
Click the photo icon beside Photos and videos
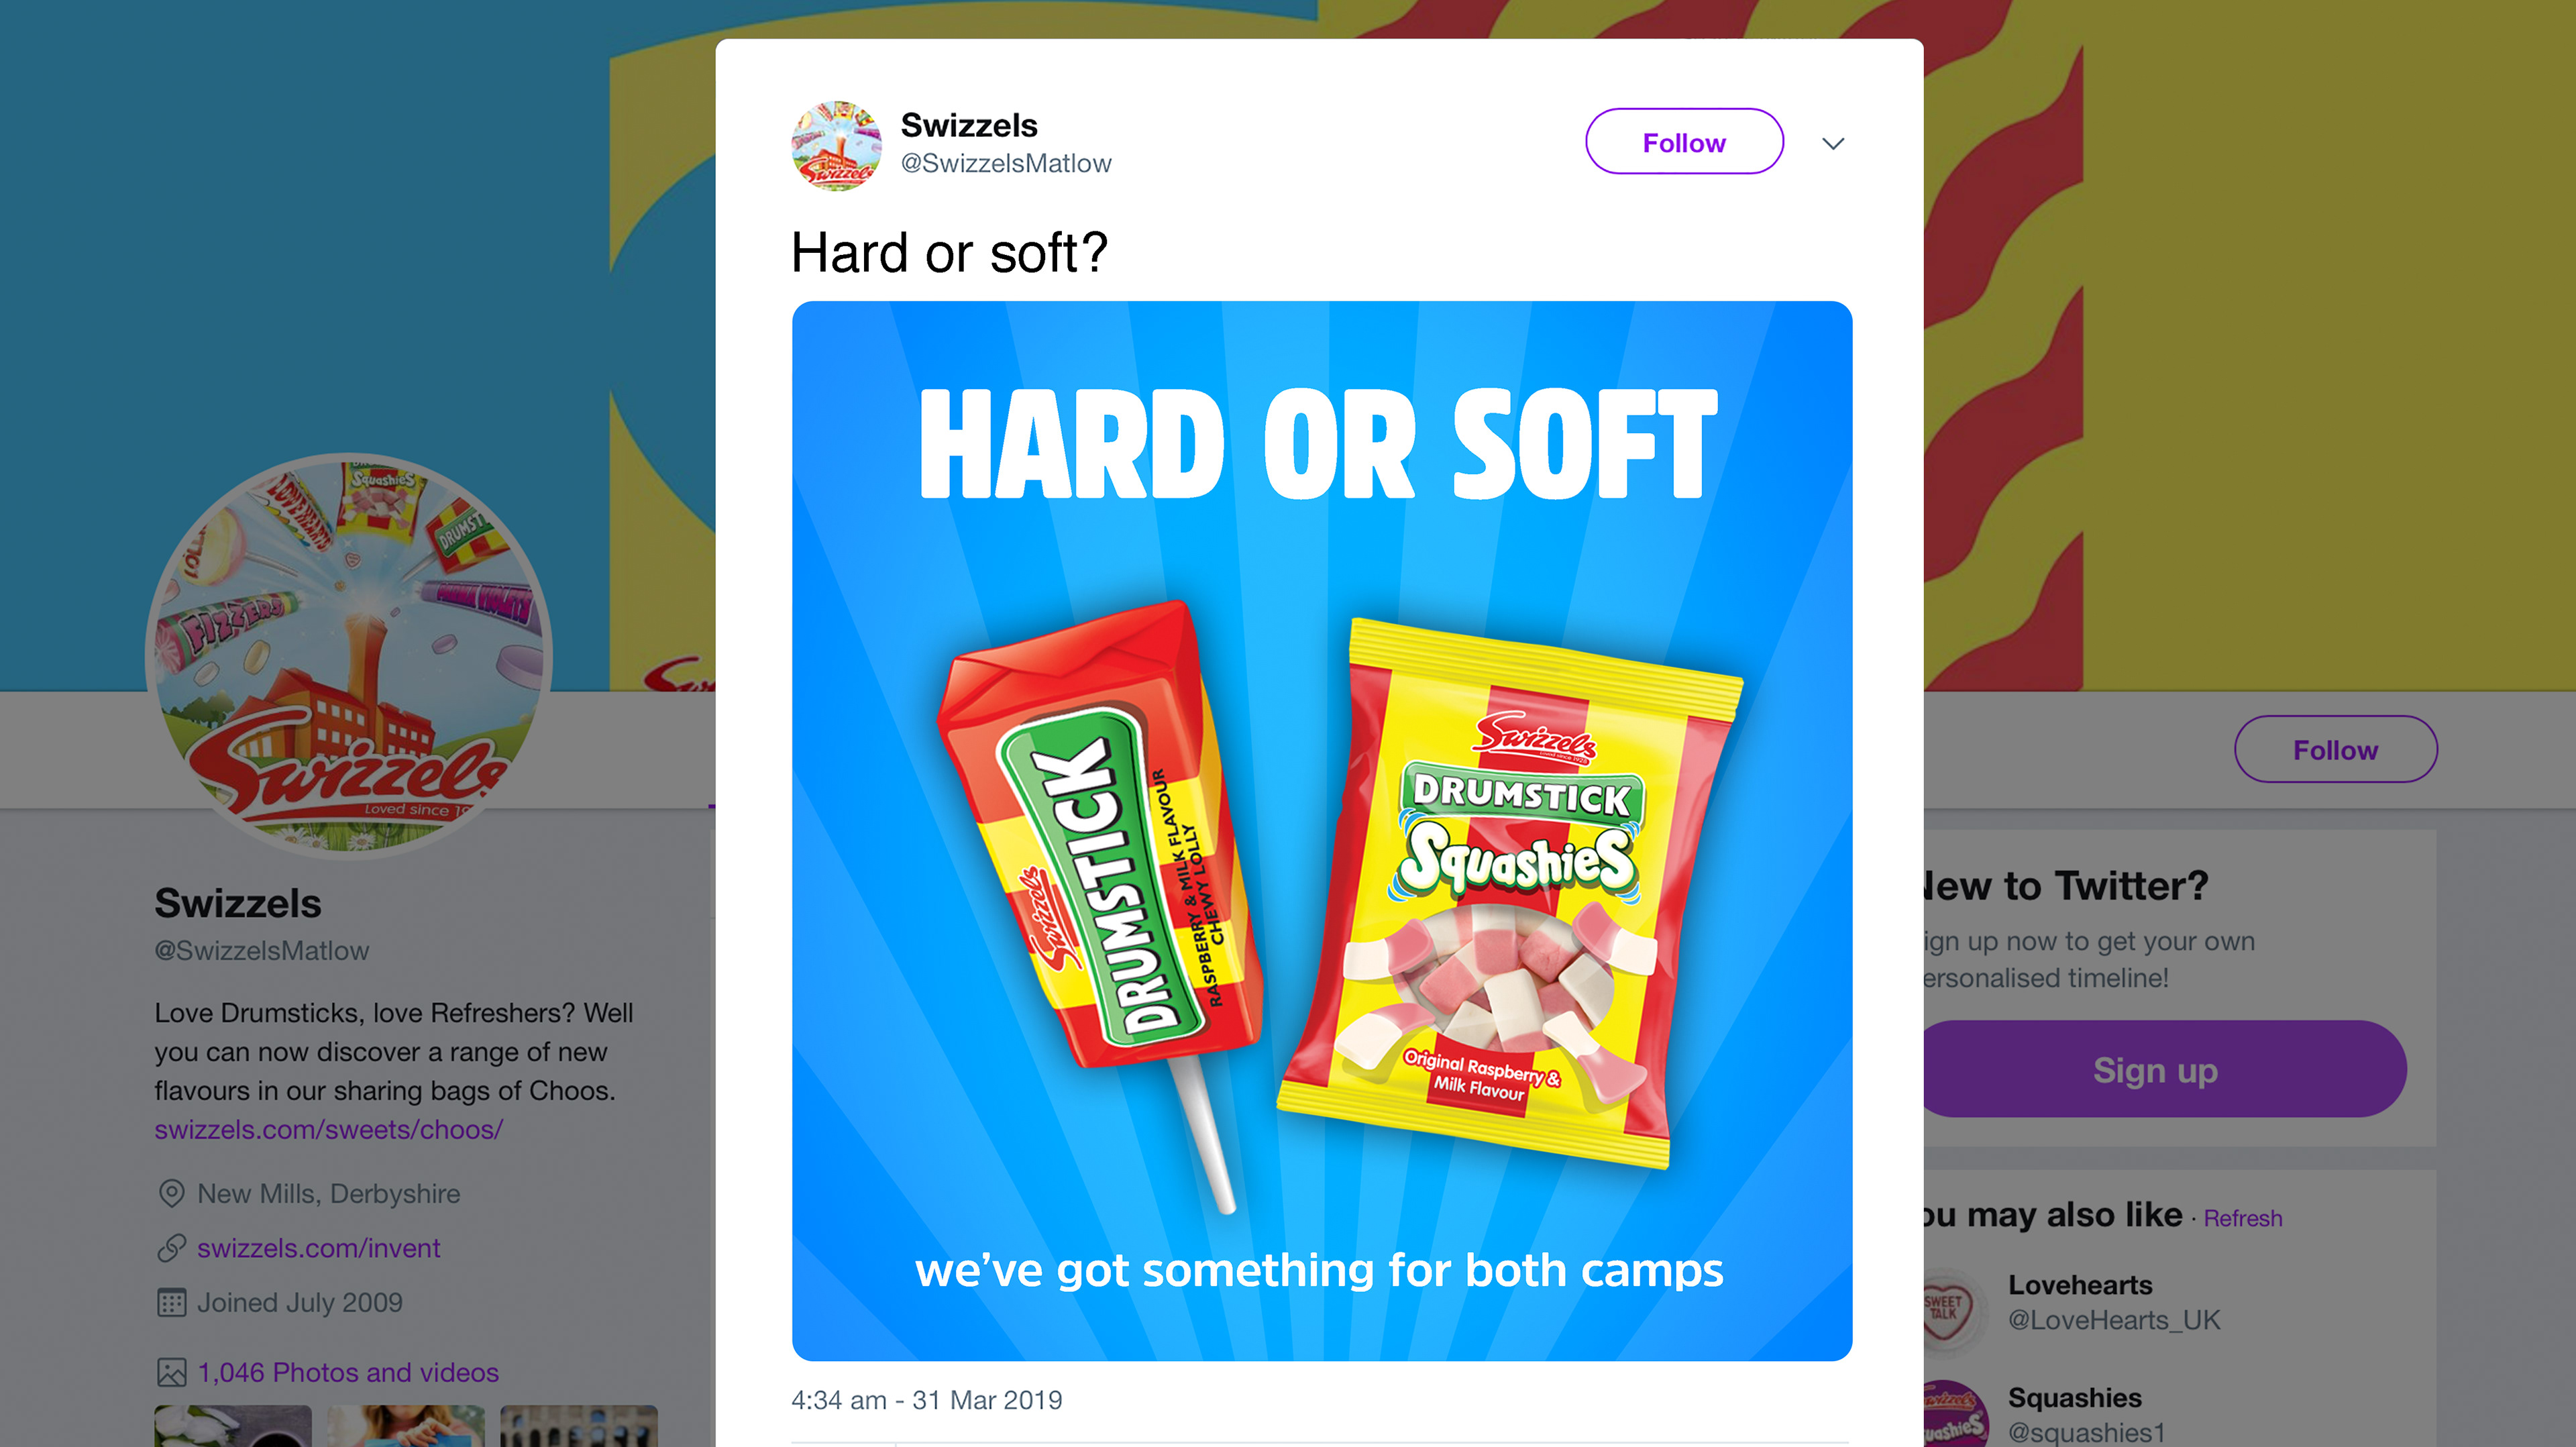(172, 1372)
